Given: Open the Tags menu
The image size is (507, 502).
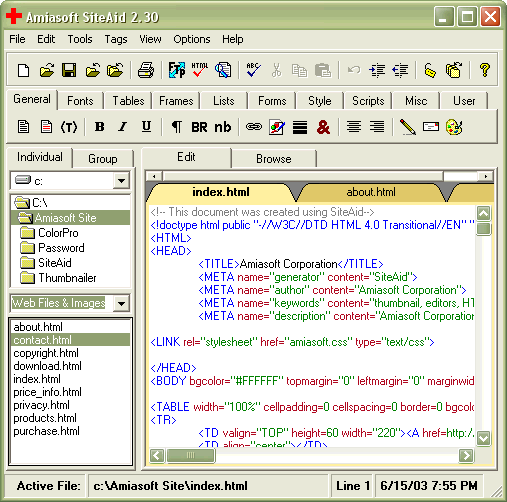Looking at the screenshot, I should [116, 39].
